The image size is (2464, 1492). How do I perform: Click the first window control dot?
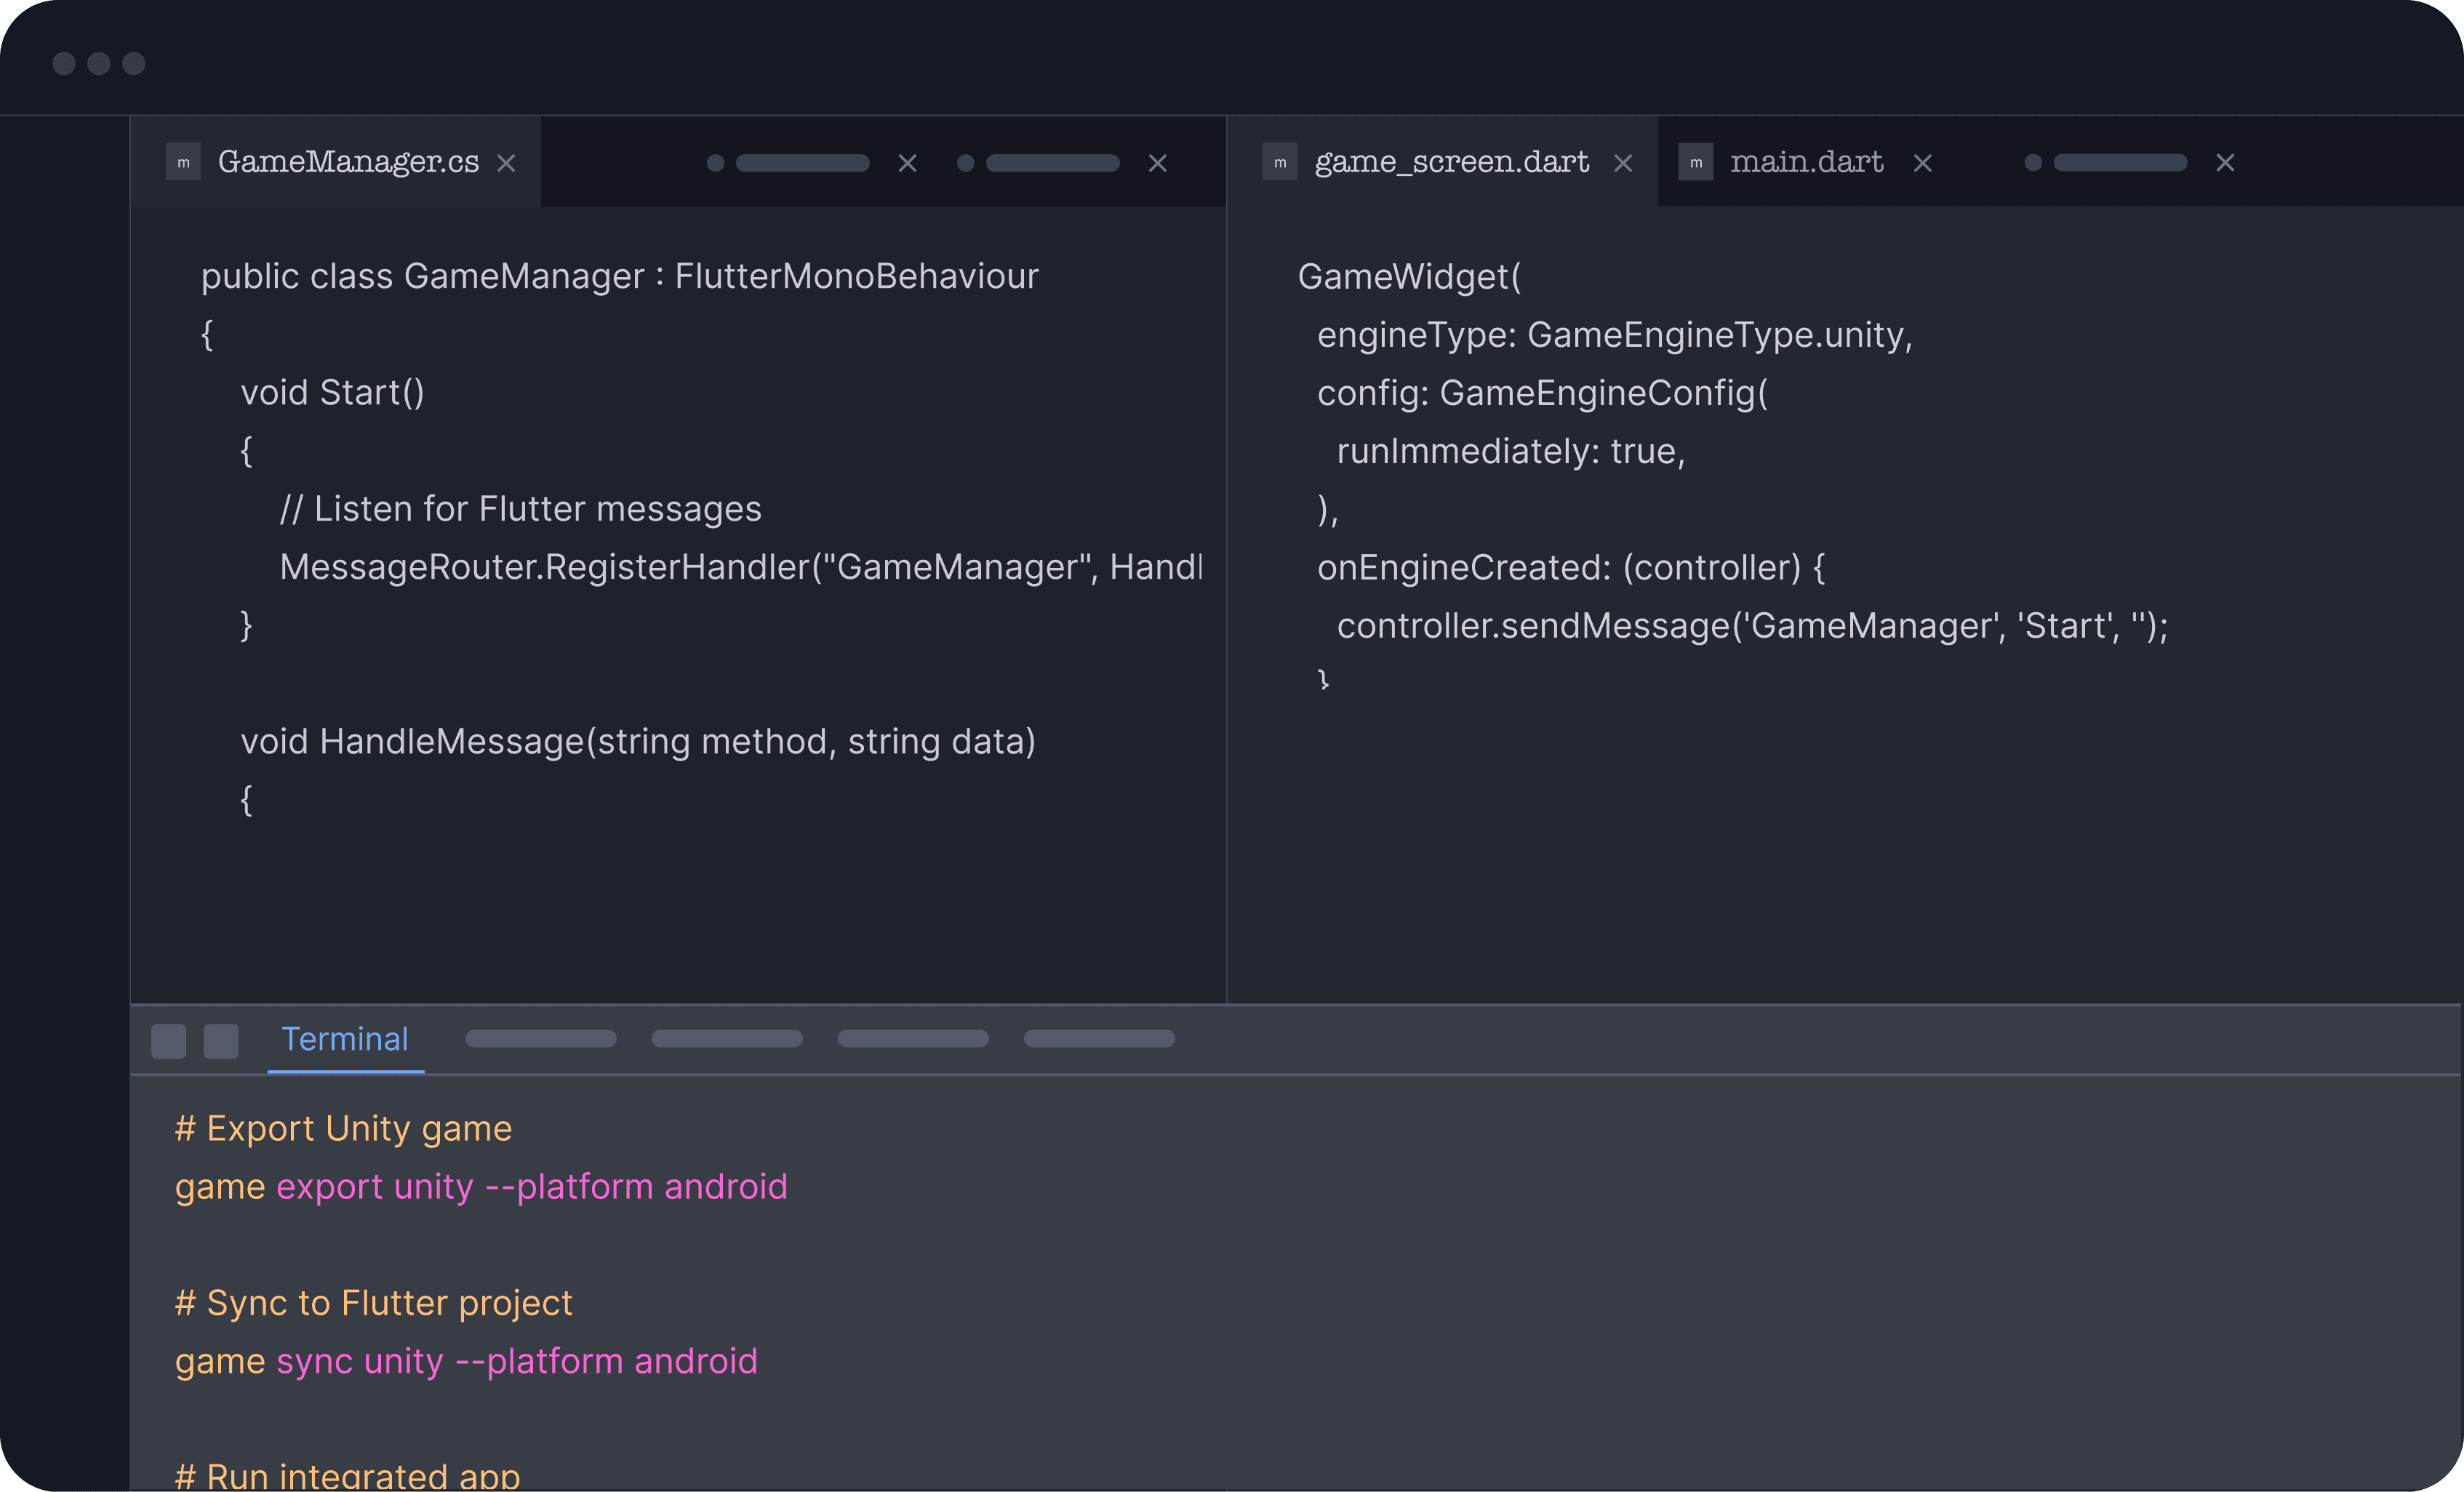(x=64, y=64)
